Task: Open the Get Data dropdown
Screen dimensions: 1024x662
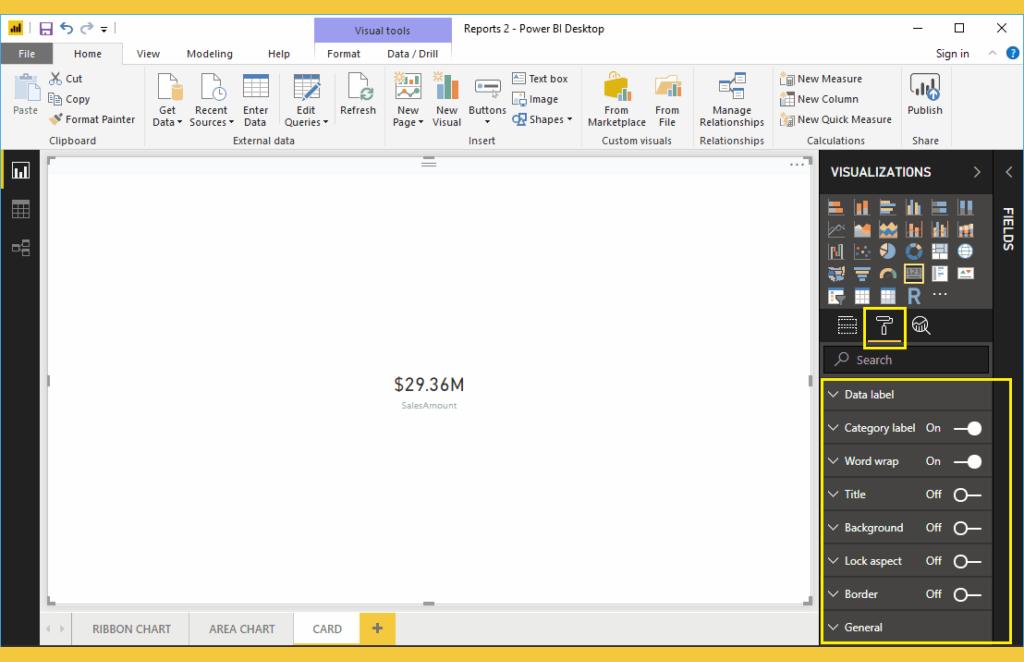Action: [x=167, y=100]
